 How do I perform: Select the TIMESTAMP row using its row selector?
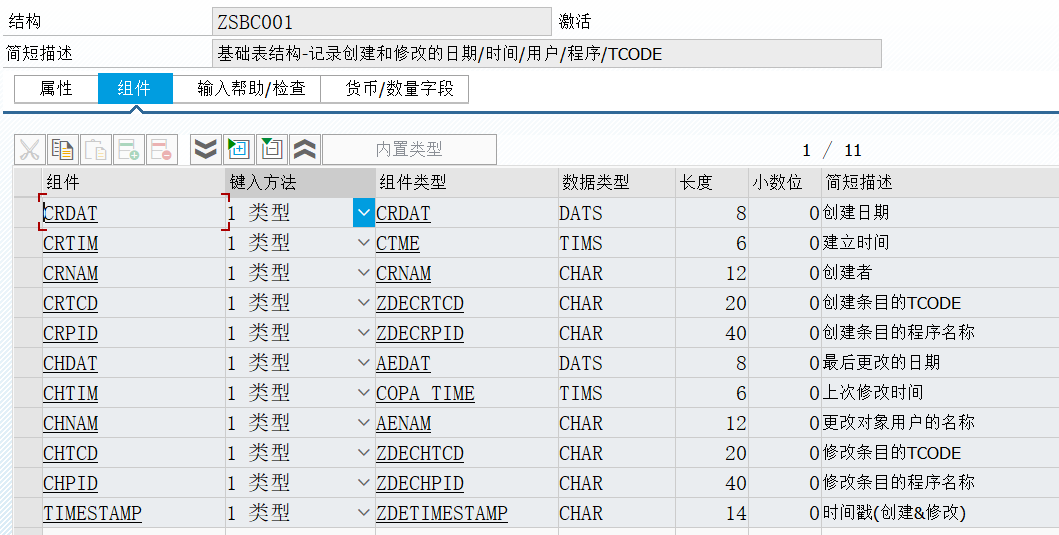pyautogui.click(x=28, y=513)
